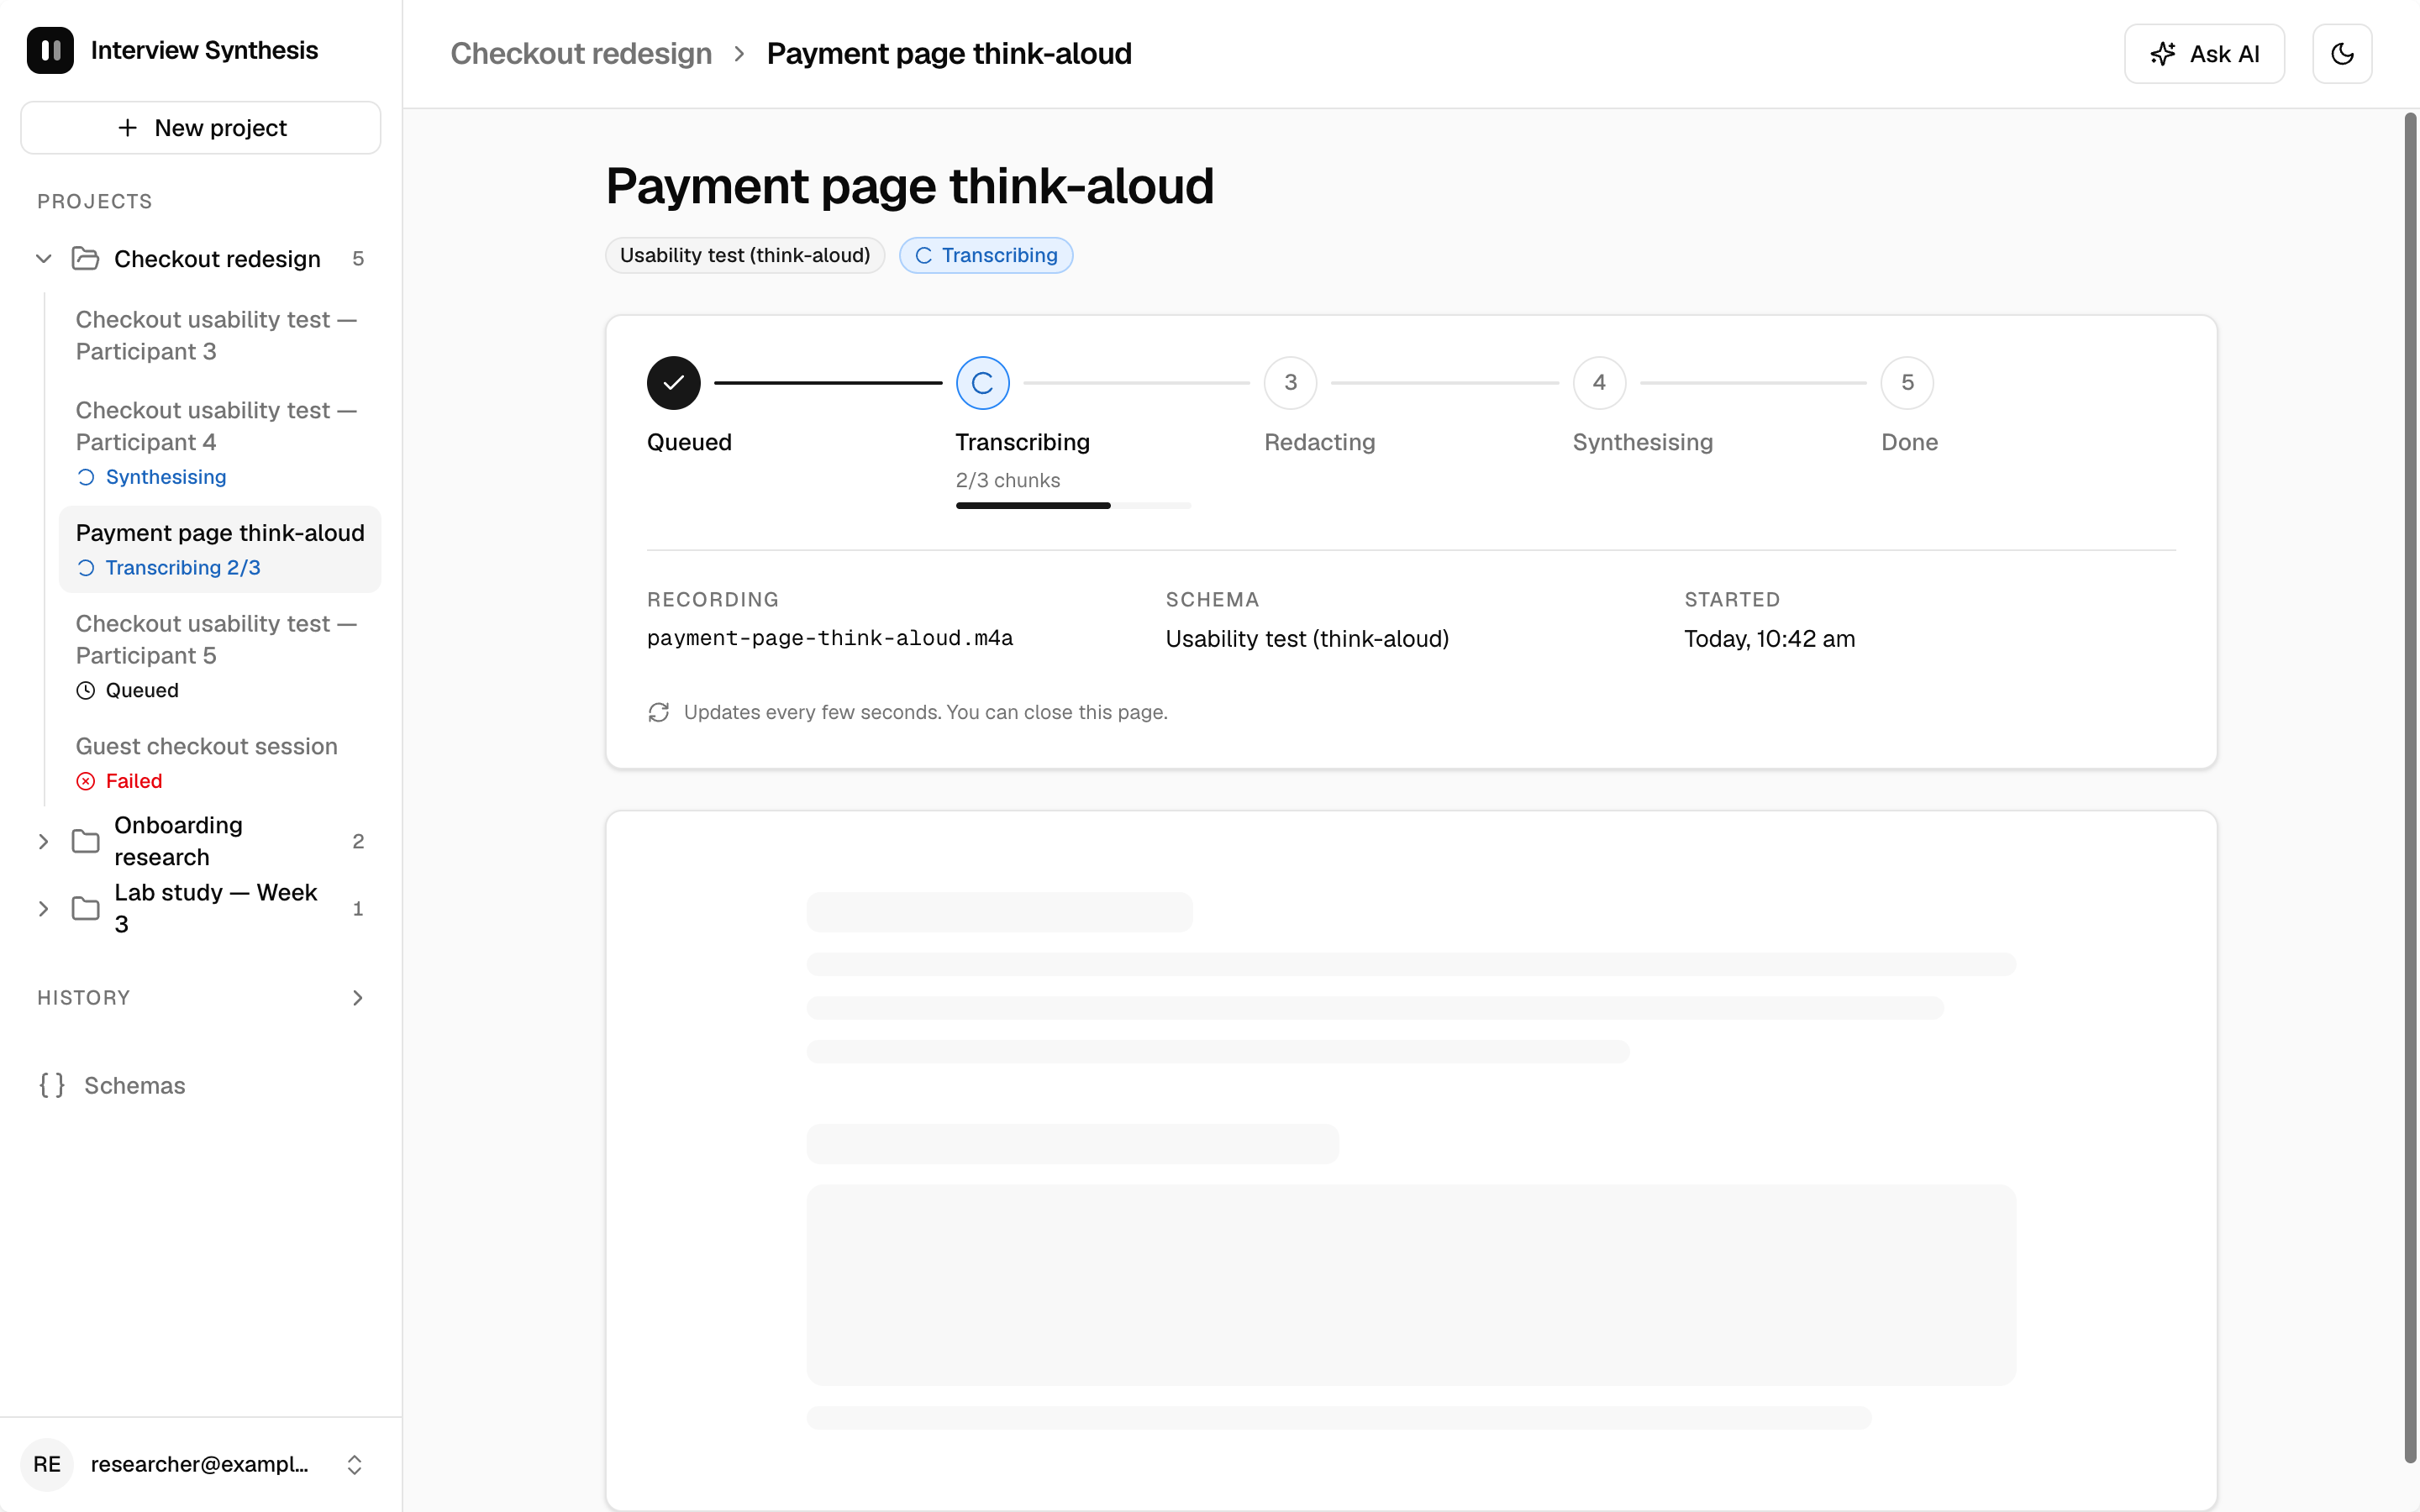Click the Schemas curly braces icon

[52, 1085]
